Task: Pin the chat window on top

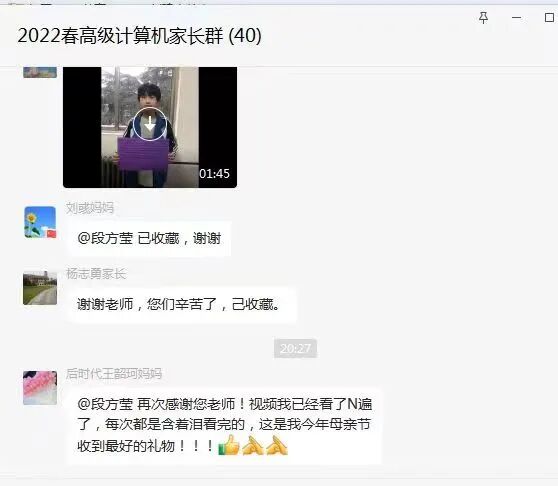Action: 483,17
